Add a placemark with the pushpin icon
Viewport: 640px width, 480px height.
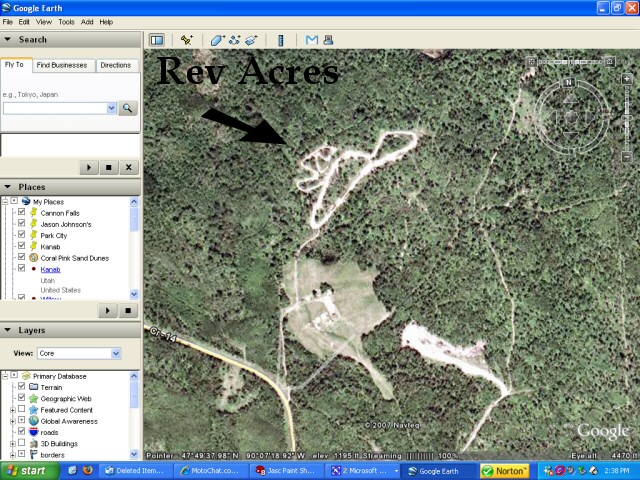pos(187,40)
